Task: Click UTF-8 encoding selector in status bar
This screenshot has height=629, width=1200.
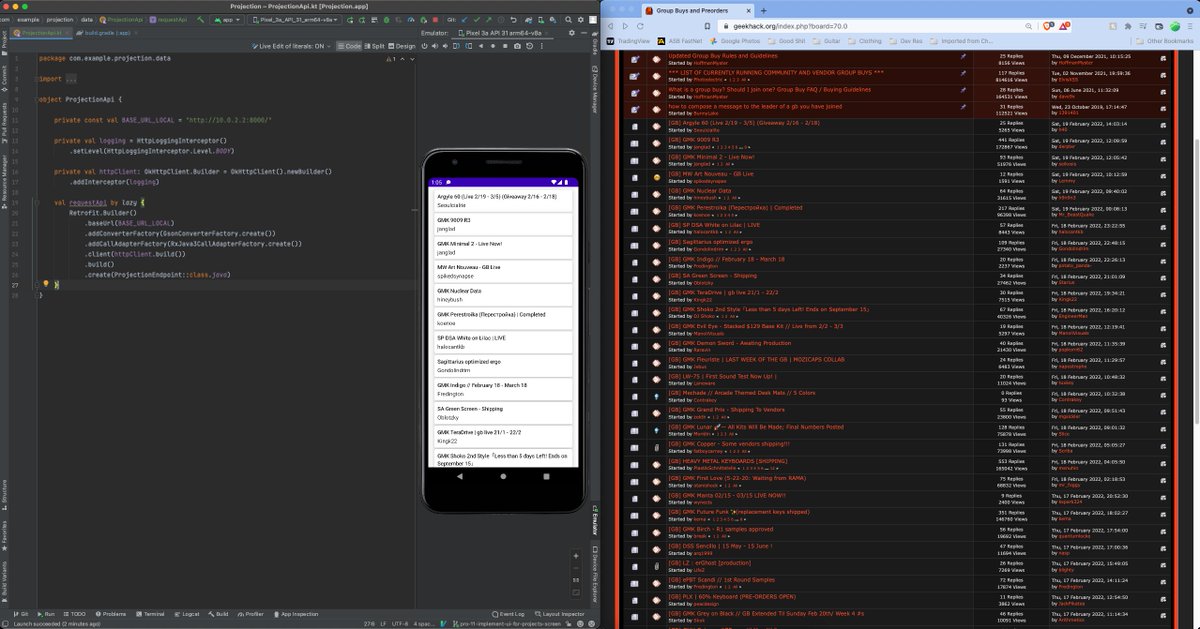Action: (400, 624)
